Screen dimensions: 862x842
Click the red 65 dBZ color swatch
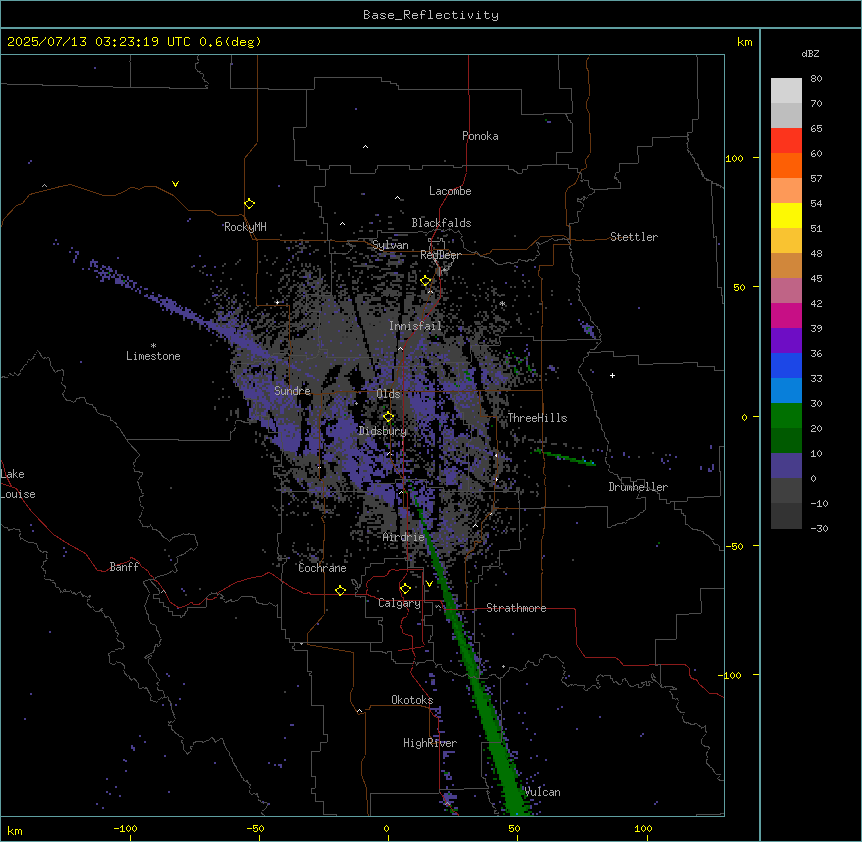[x=786, y=140]
